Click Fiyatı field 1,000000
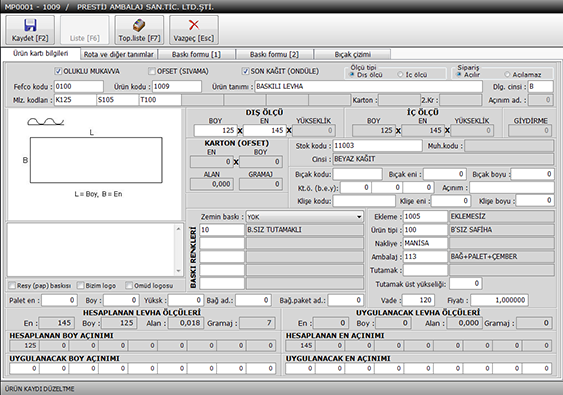The height and width of the screenshot is (395, 563). pyautogui.click(x=499, y=300)
